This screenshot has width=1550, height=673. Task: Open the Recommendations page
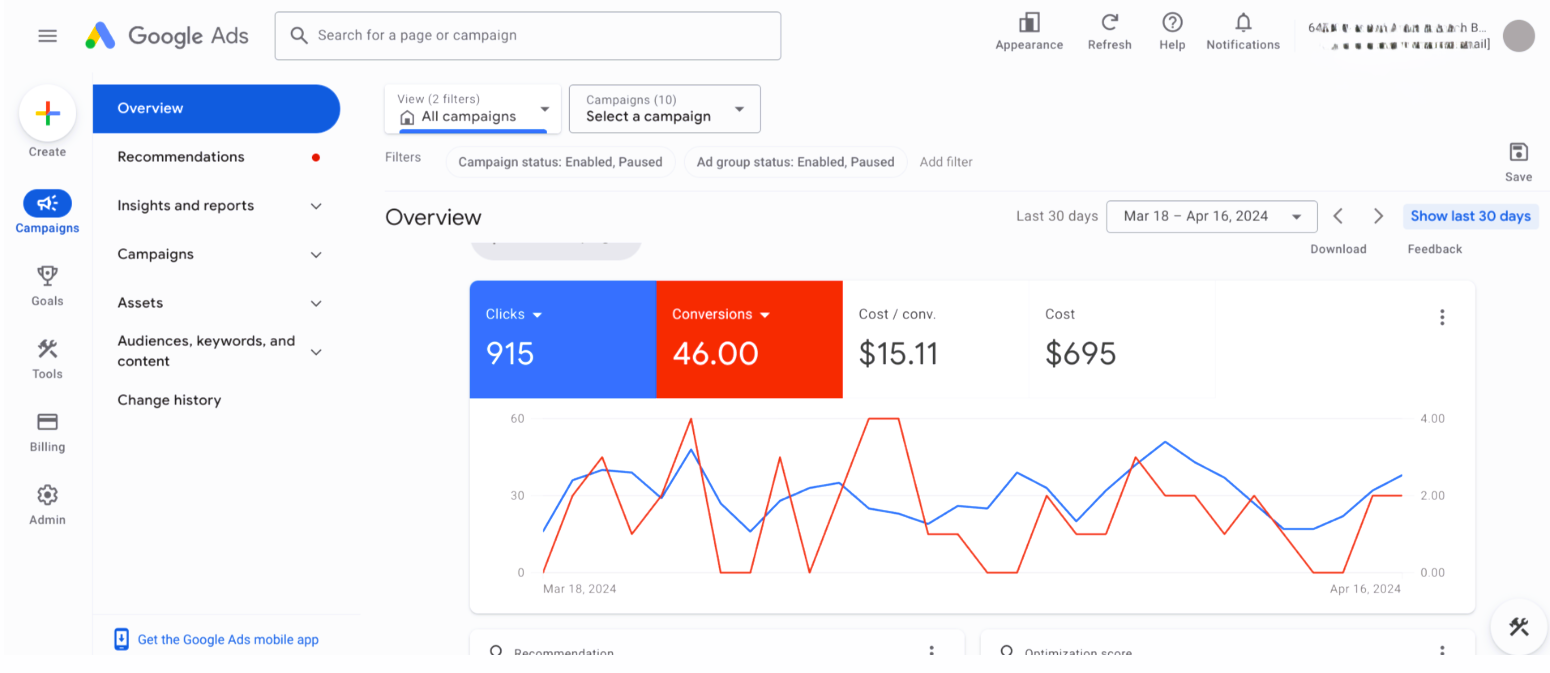[181, 157]
